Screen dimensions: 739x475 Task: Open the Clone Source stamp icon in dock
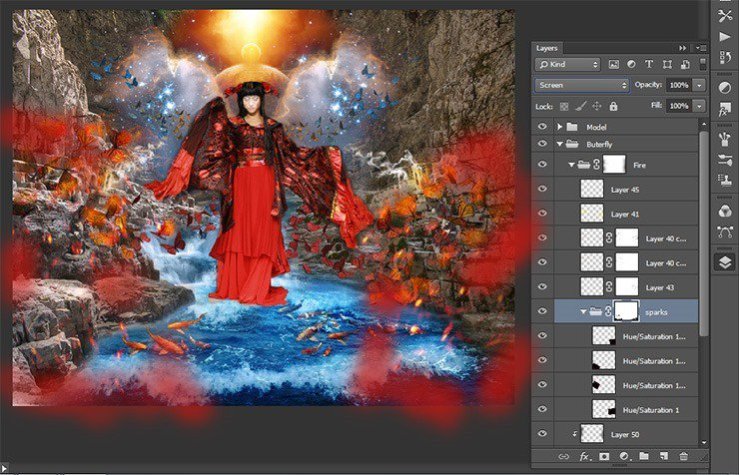(725, 180)
